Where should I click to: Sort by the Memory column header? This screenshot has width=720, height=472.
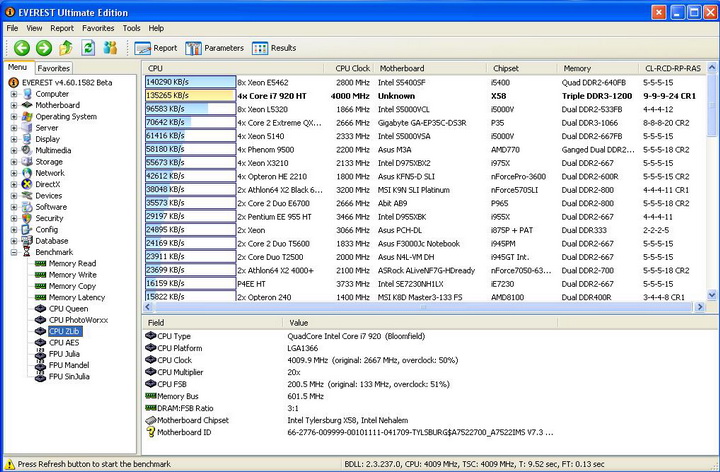598,68
